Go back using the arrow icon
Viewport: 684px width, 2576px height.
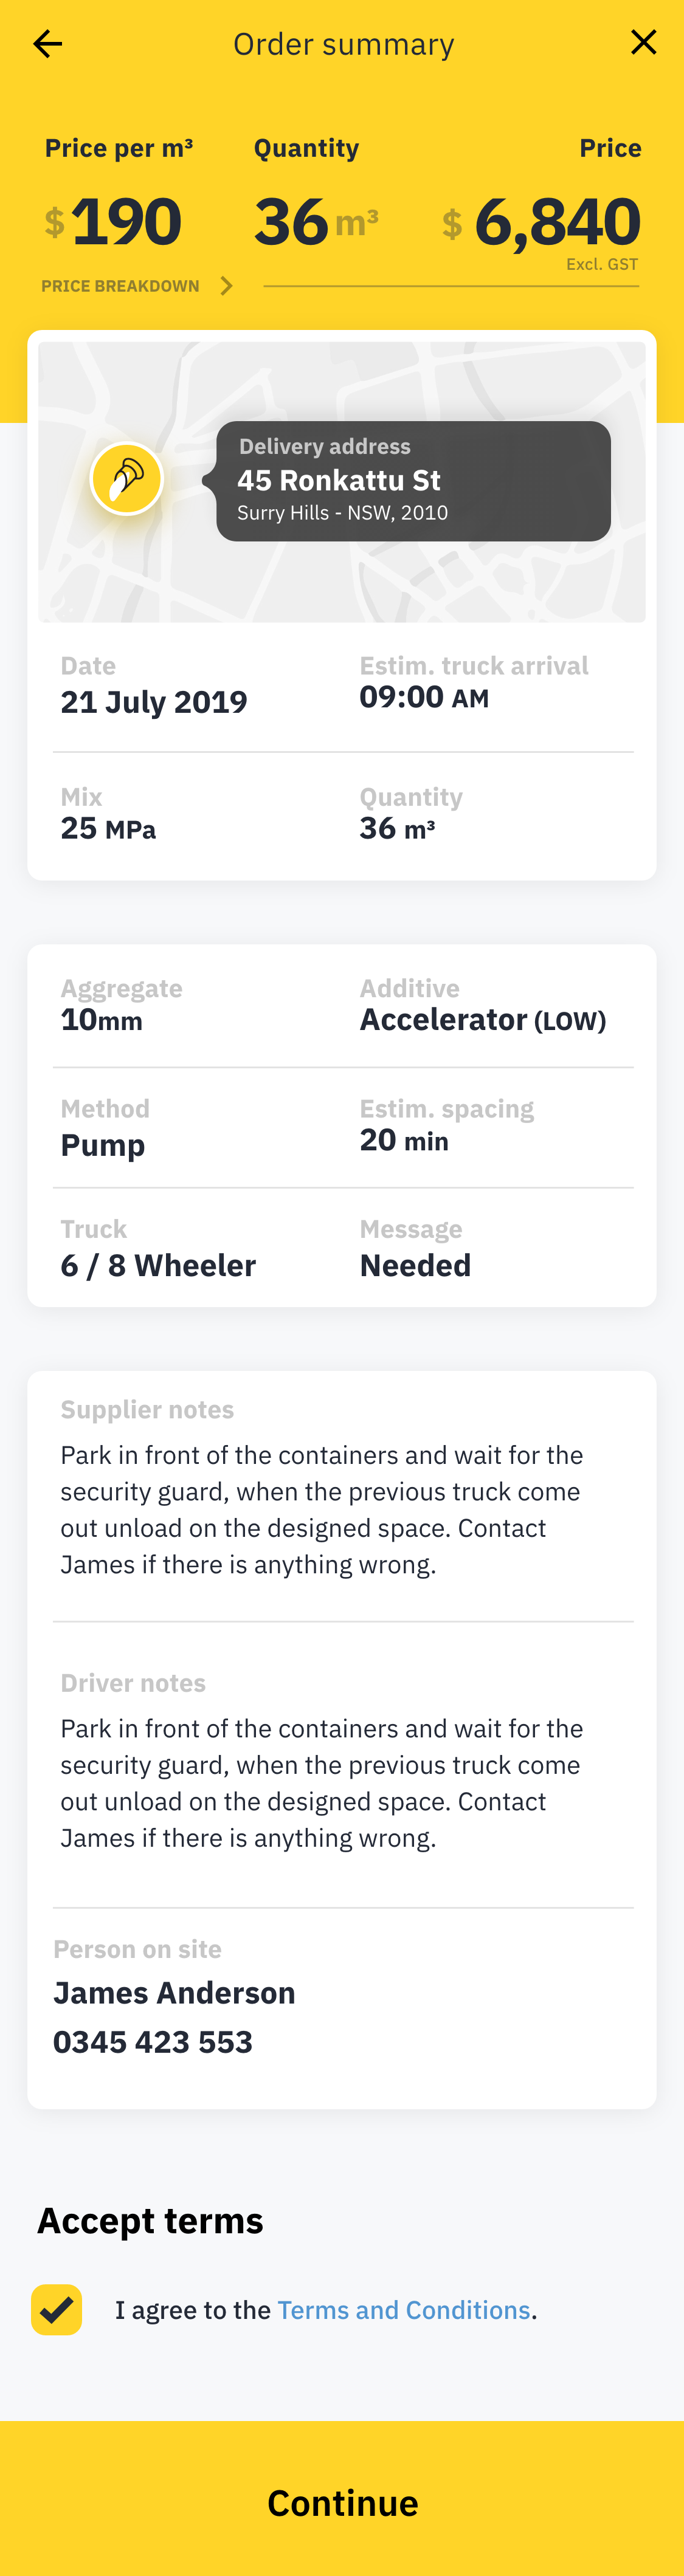(x=47, y=44)
